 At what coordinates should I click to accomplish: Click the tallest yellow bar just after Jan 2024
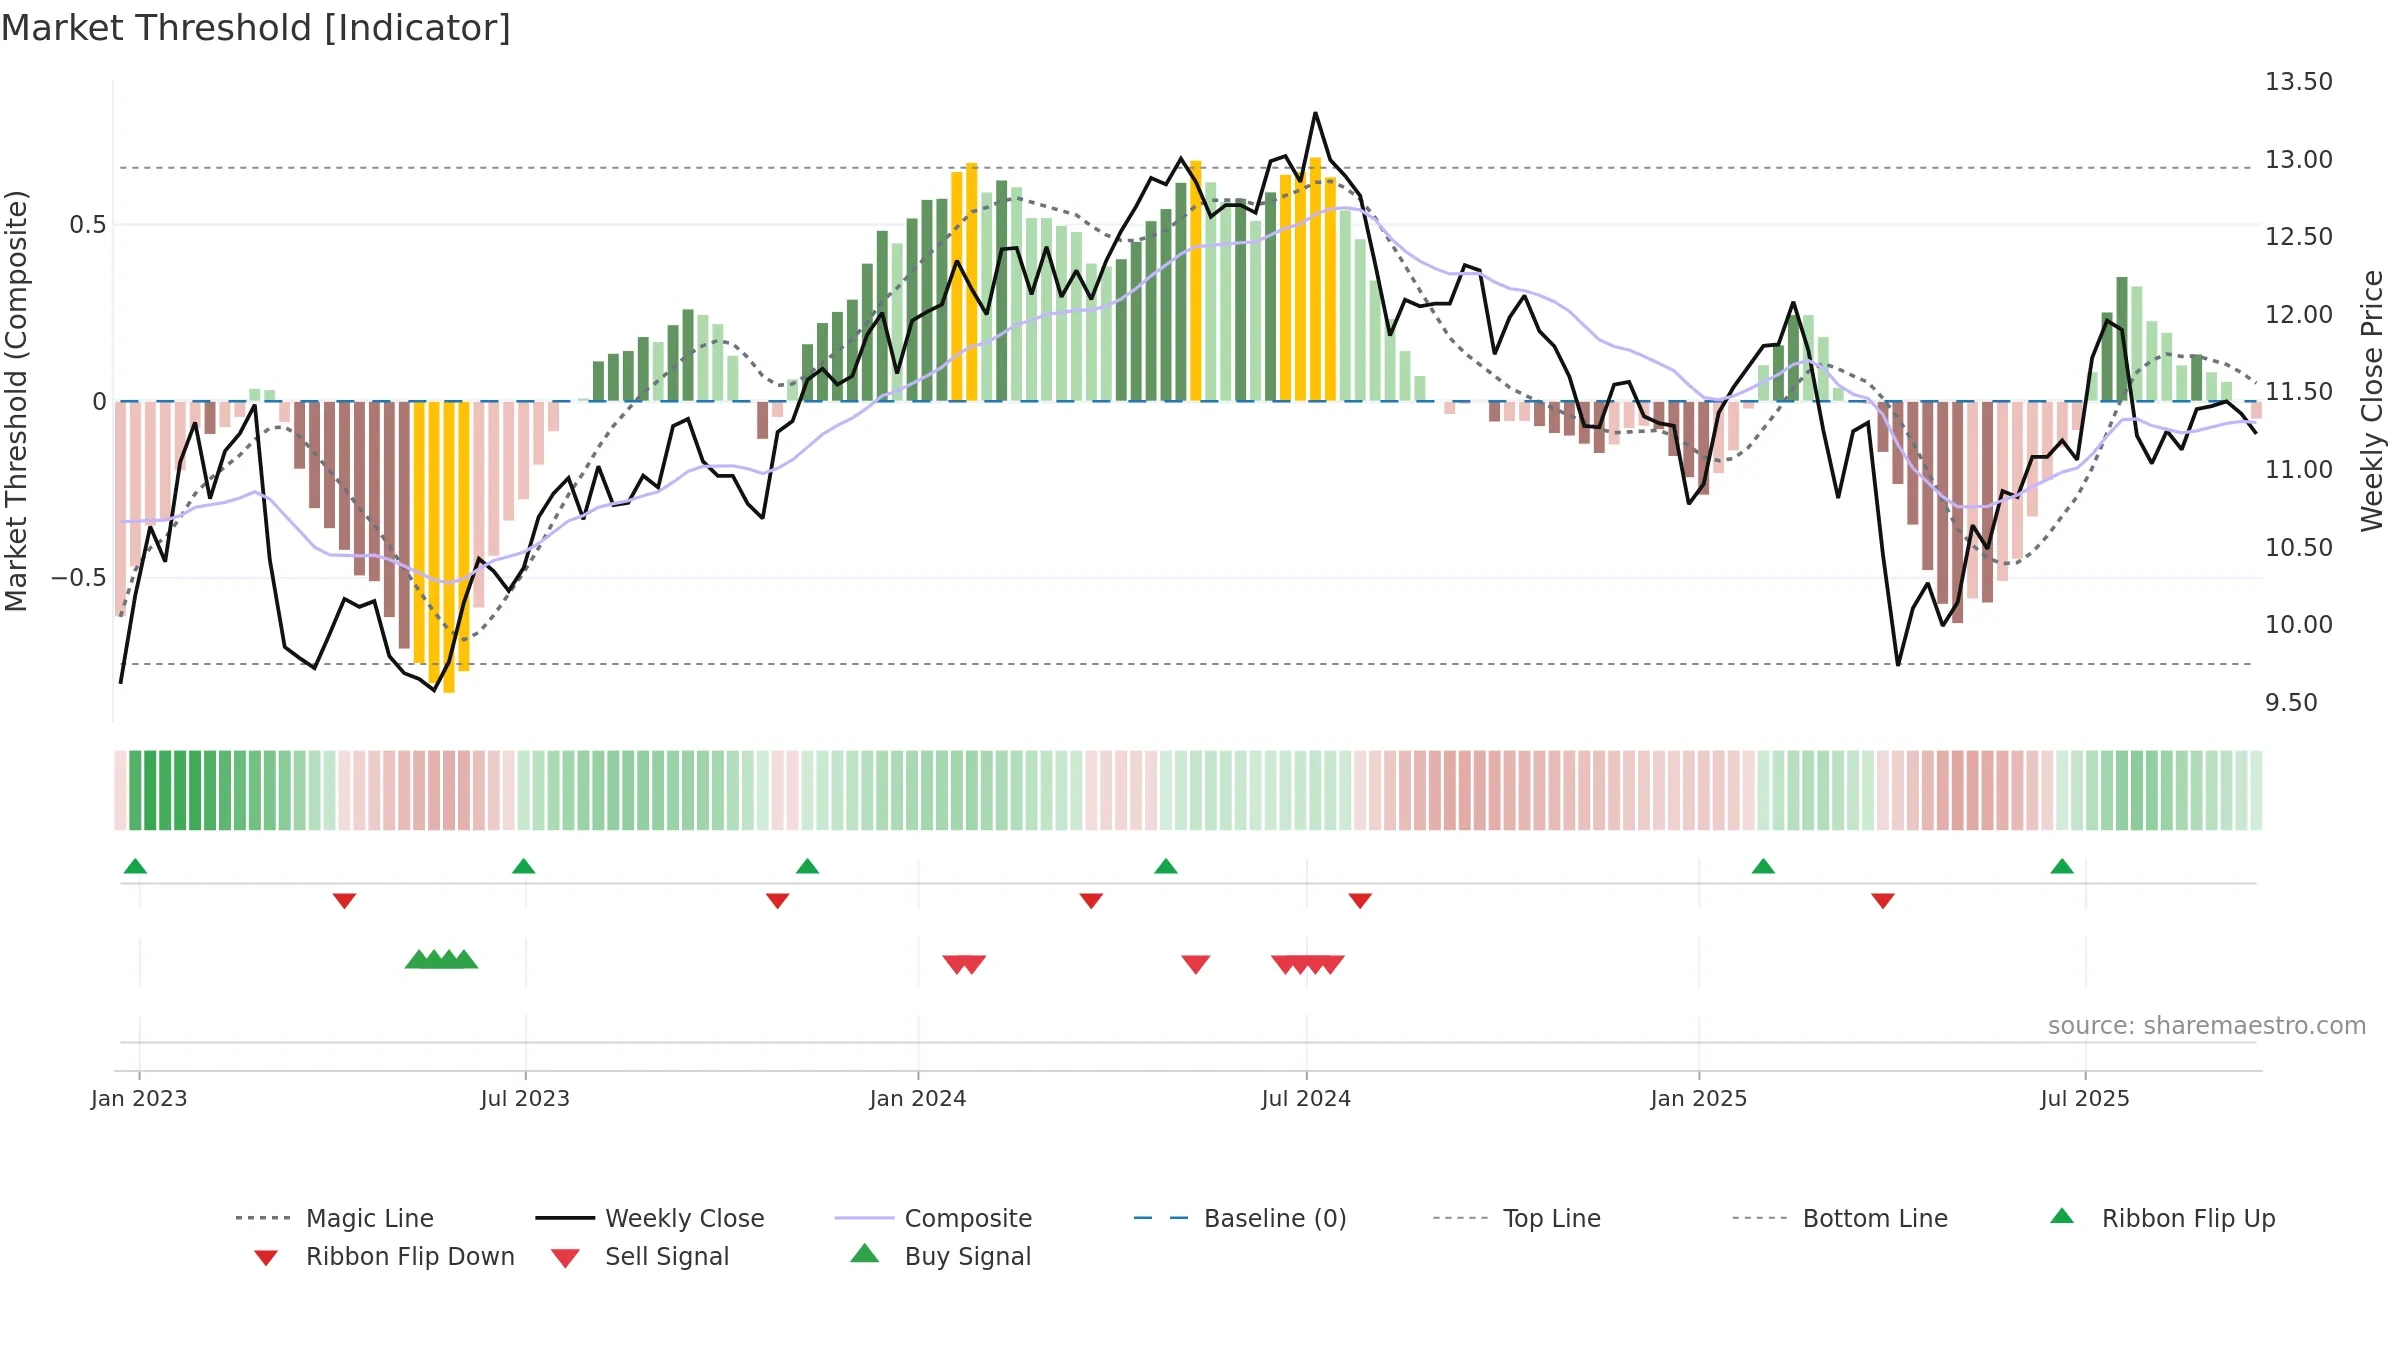(x=971, y=282)
